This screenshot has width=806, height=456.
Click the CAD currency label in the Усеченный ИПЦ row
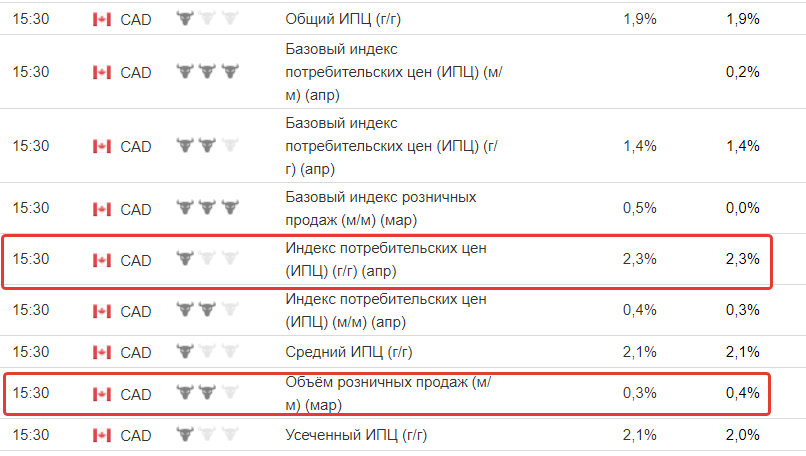pyautogui.click(x=136, y=435)
